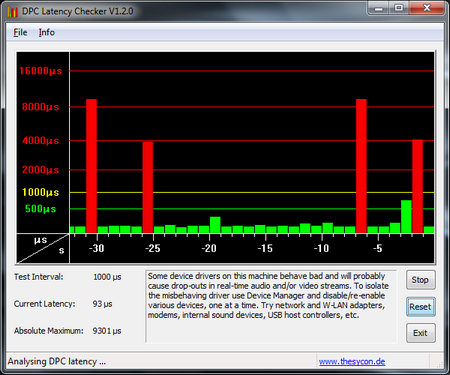
Task: Click the Test Interval label
Action: 39,277
